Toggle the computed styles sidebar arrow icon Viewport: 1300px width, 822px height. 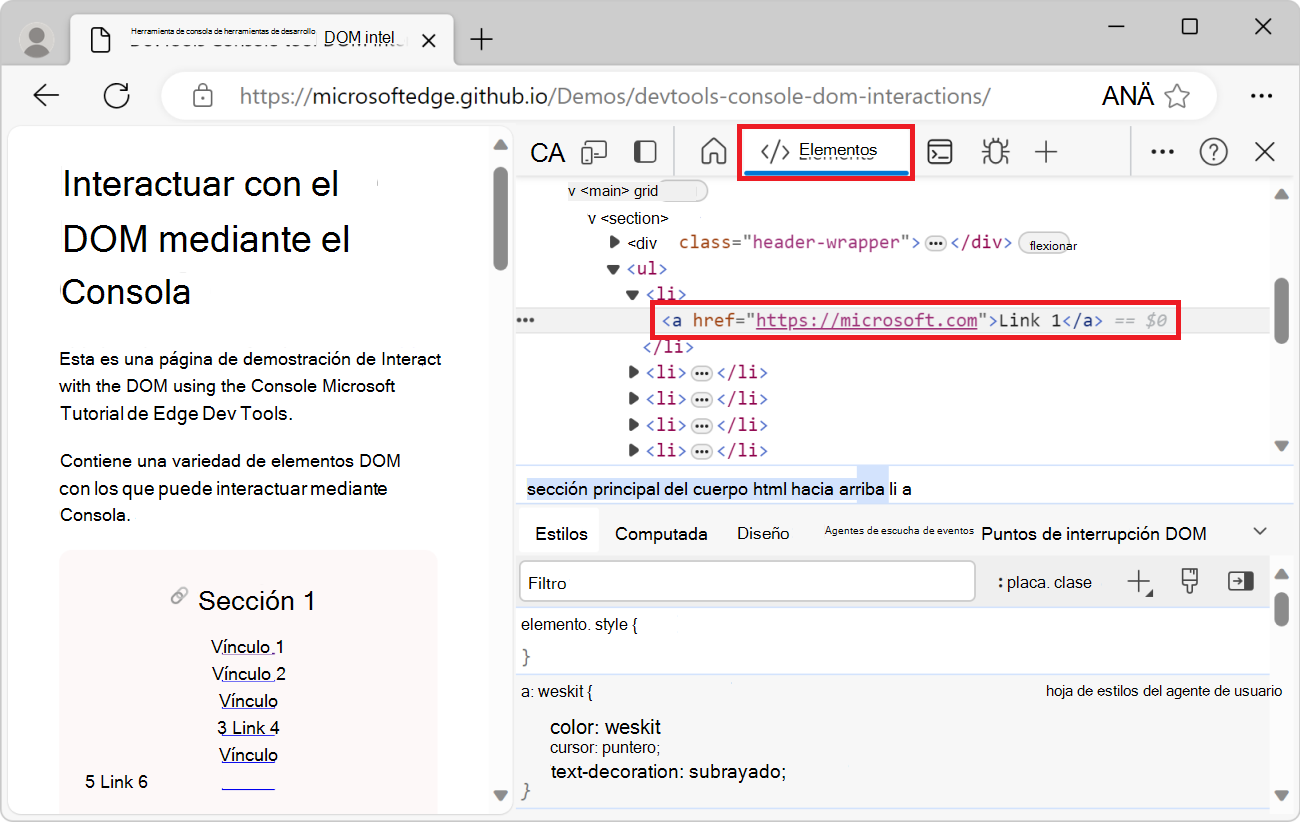[1240, 581]
